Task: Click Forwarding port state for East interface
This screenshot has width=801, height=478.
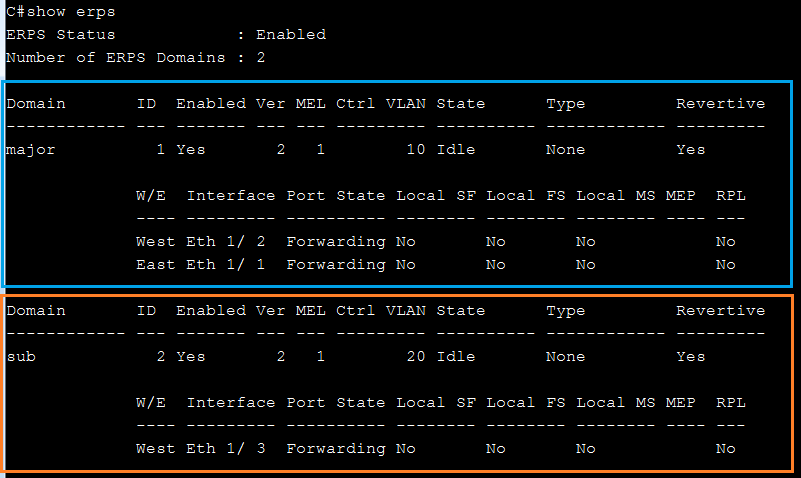Action: pyautogui.click(x=336, y=265)
